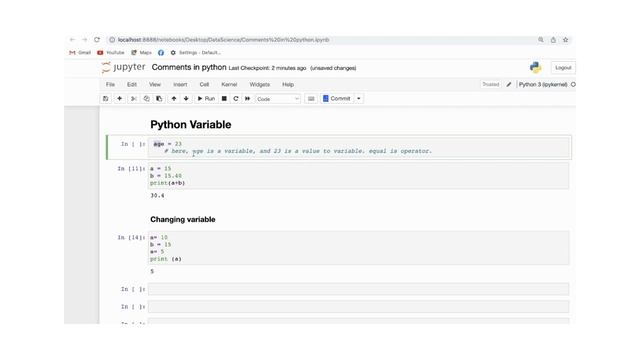
Task: Click the kernel idle circle indicator
Action: [x=573, y=84]
